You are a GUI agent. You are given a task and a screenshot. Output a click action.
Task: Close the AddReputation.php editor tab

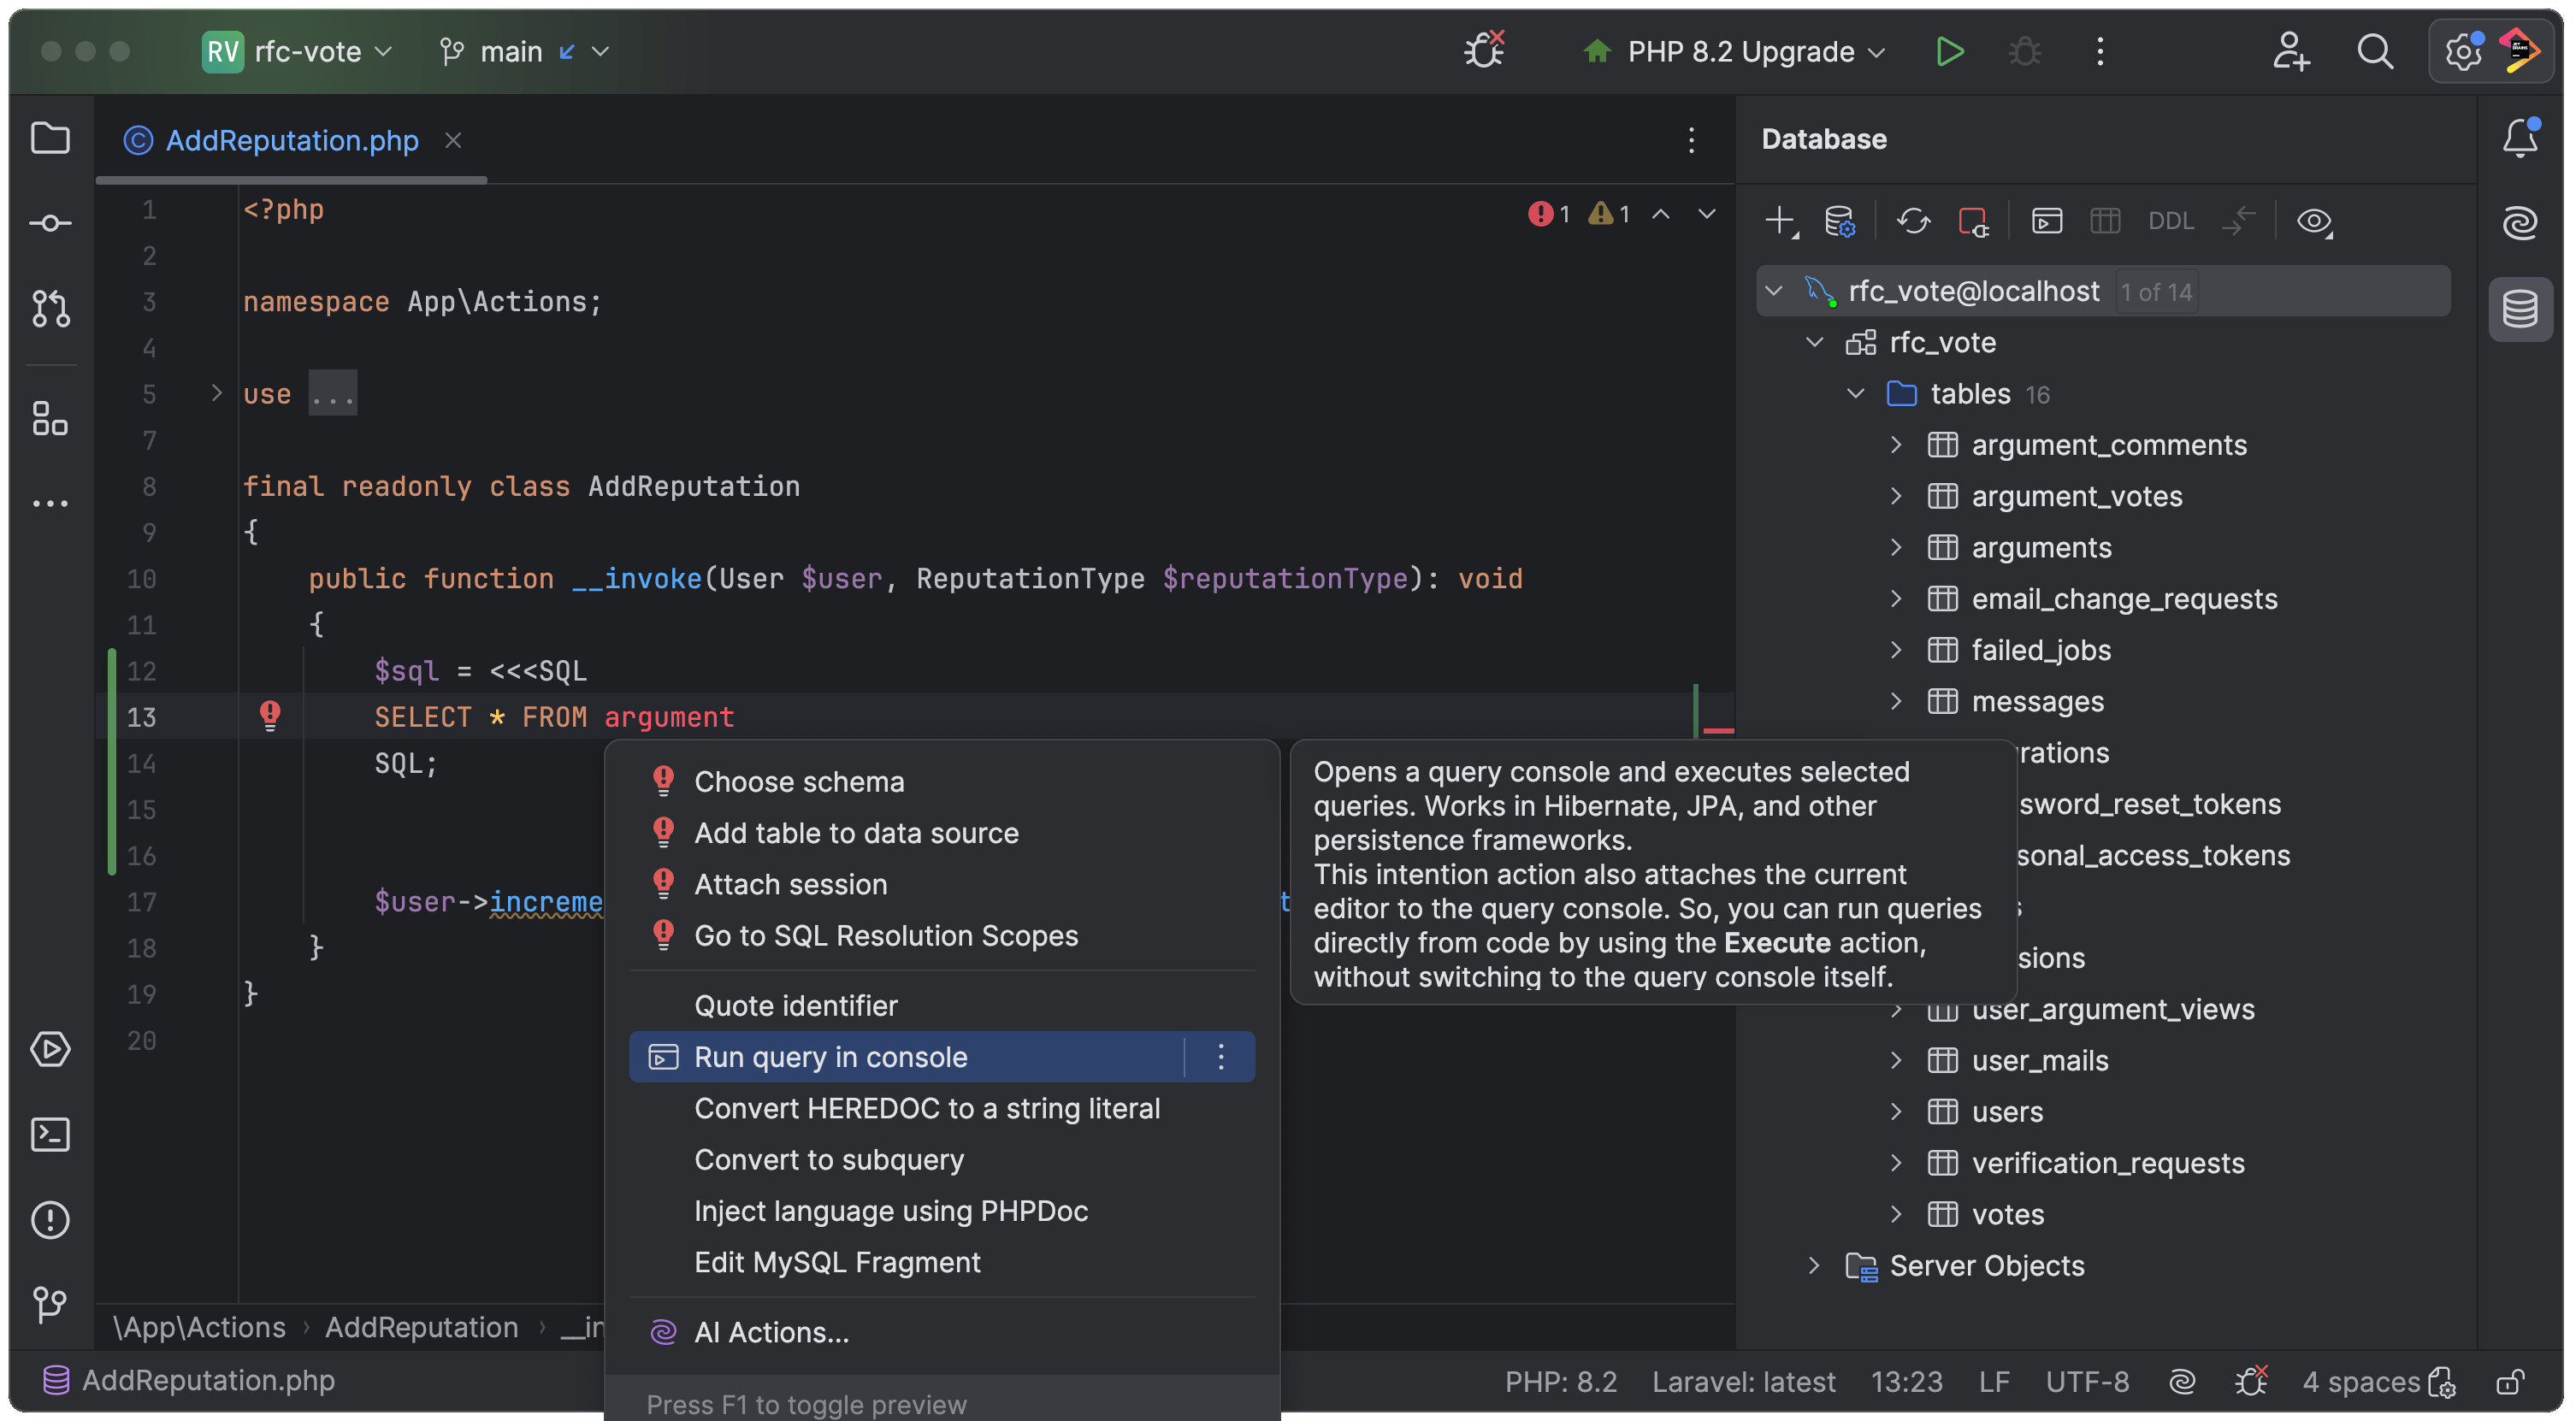pyautogui.click(x=453, y=140)
